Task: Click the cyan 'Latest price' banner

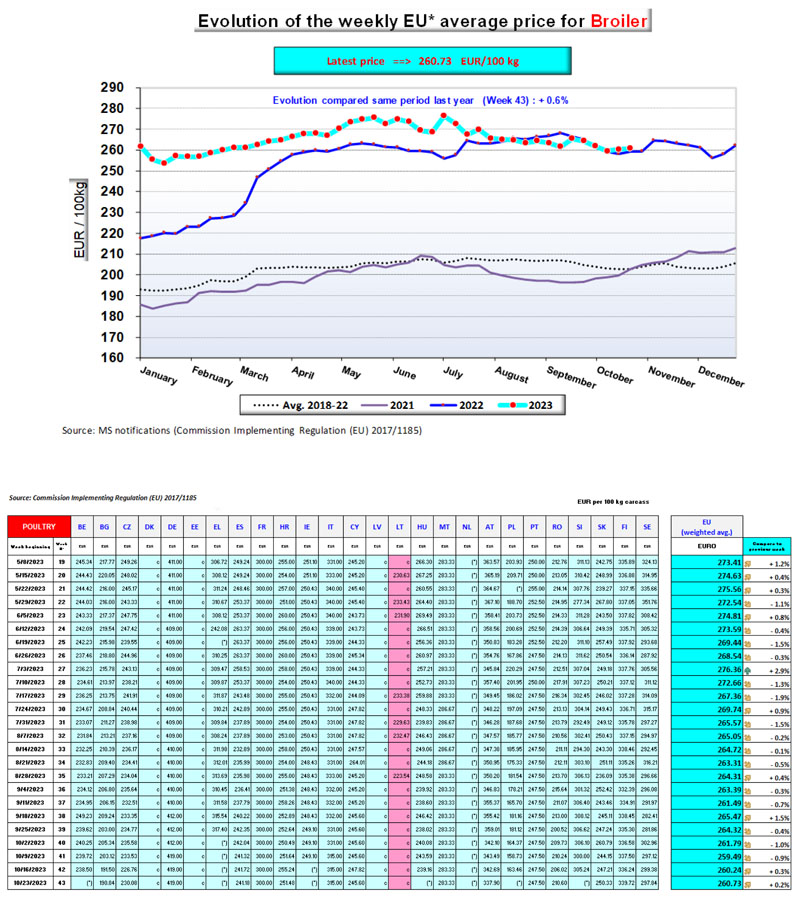Action: click(422, 61)
